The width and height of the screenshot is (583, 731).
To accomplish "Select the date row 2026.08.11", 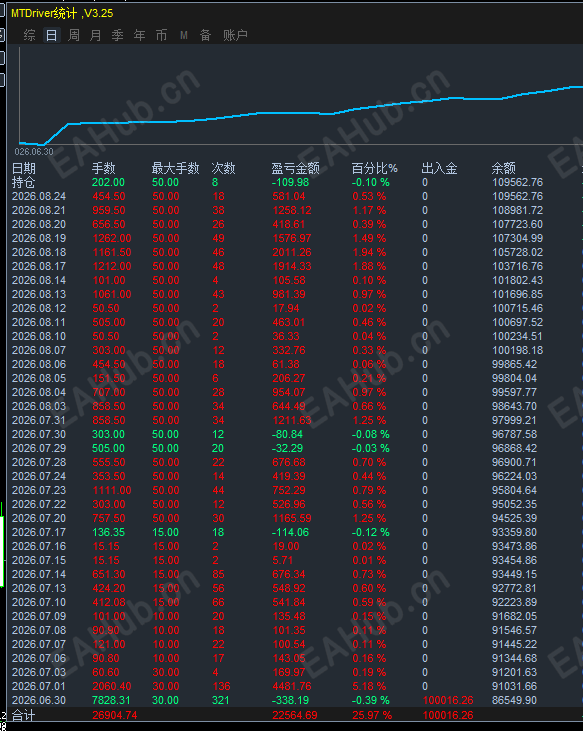I will coord(39,322).
